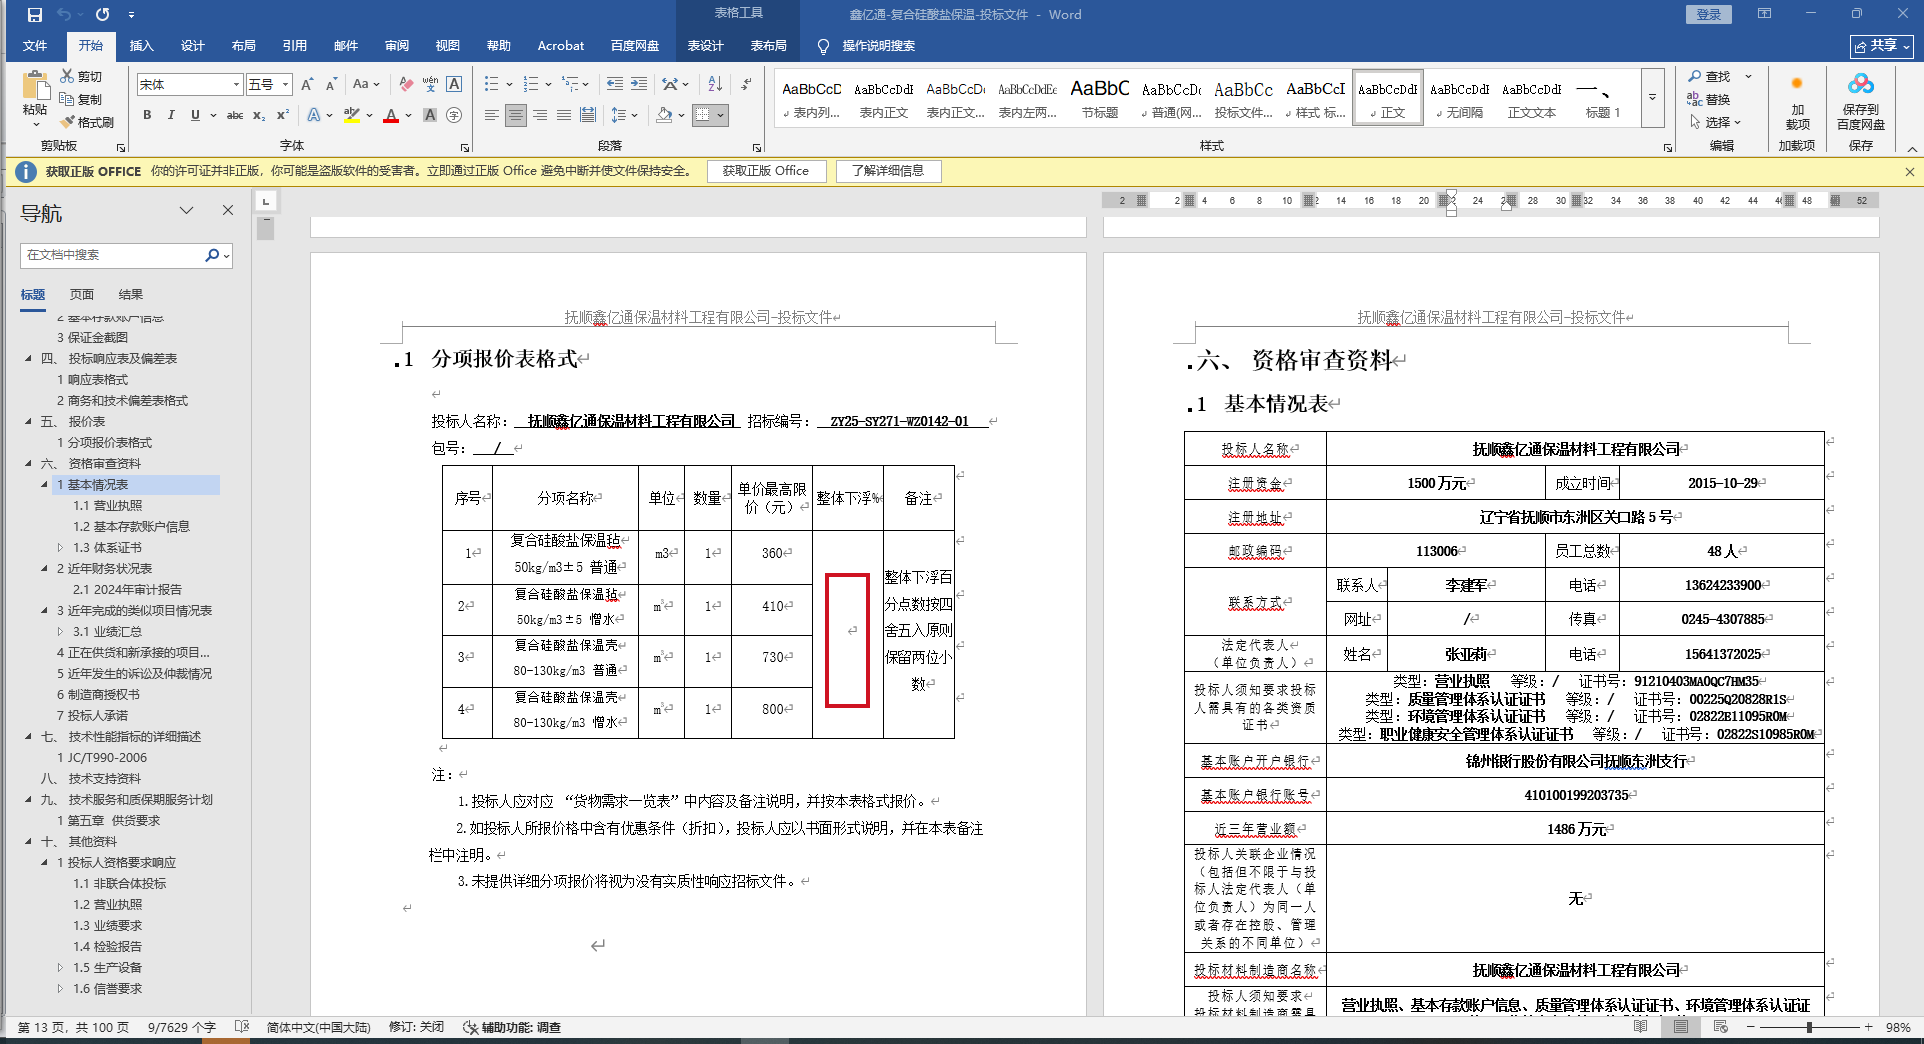The height and width of the screenshot is (1044, 1924).
Task: Open line and paragraph spacing options
Action: pyautogui.click(x=618, y=115)
